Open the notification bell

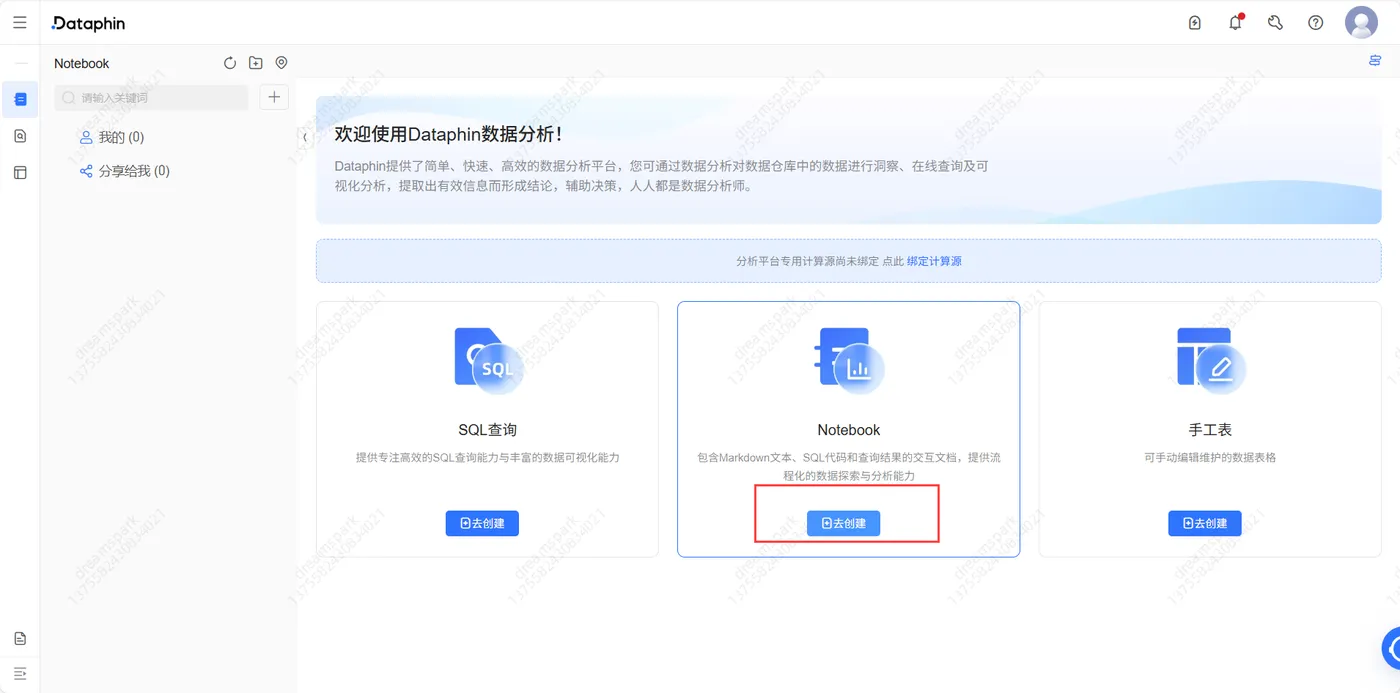[1235, 23]
